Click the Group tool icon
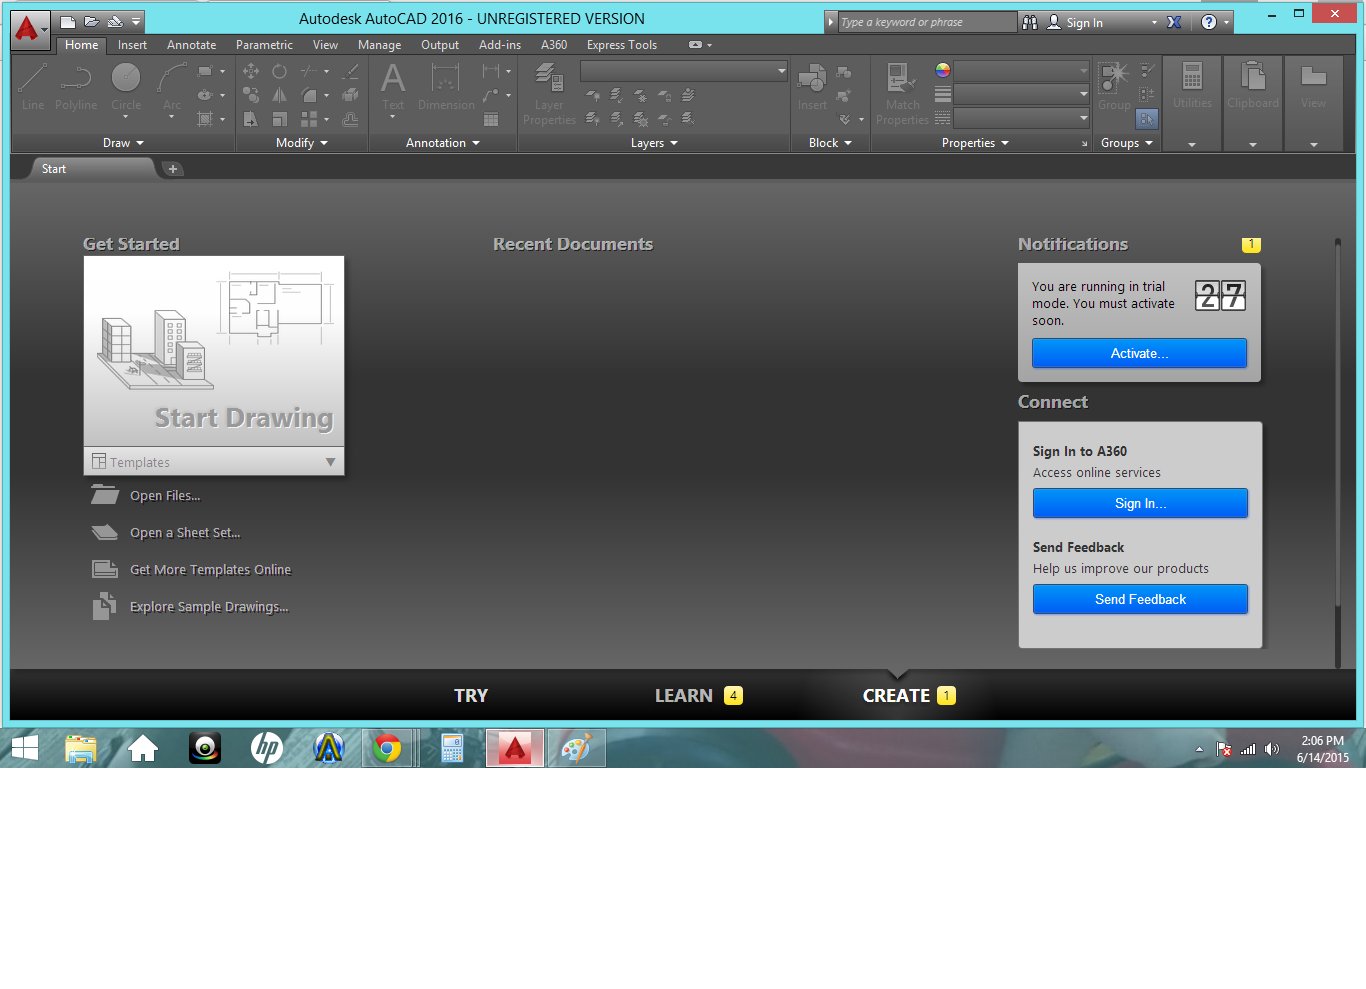1366x989 pixels. (x=1114, y=86)
